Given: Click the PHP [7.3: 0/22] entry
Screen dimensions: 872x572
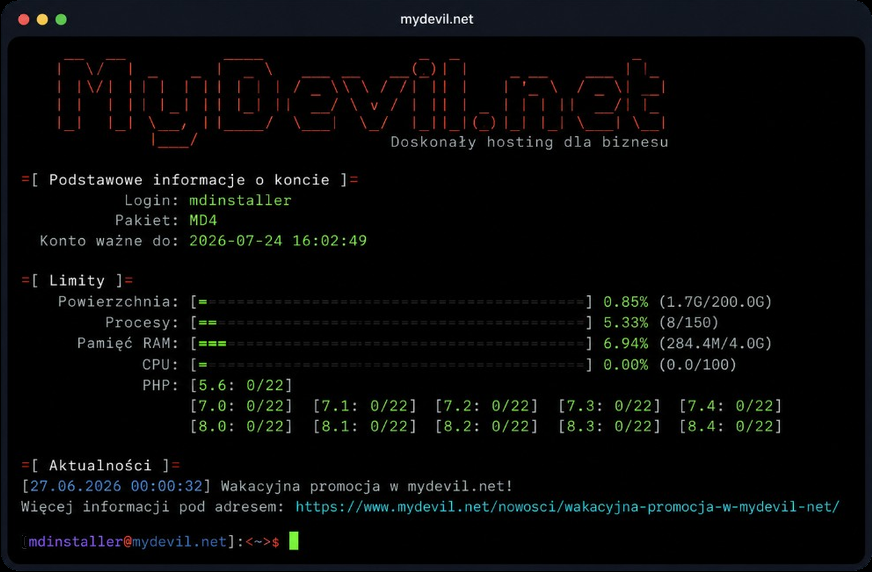Looking at the screenshot, I should (610, 406).
